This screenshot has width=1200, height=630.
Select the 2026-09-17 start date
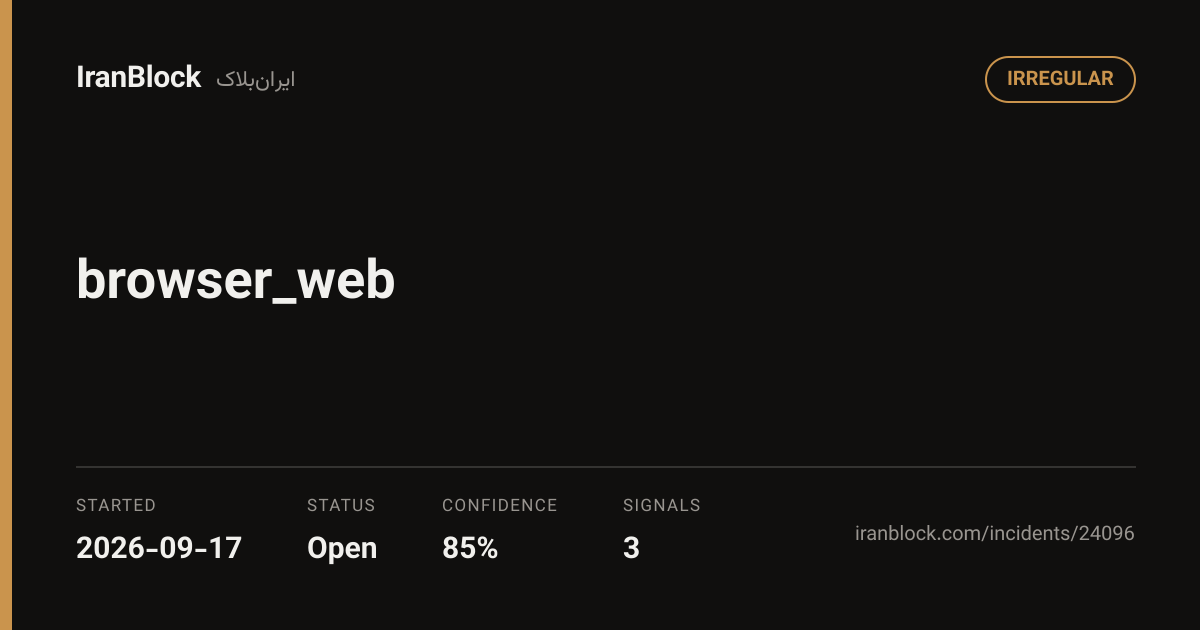click(x=159, y=548)
